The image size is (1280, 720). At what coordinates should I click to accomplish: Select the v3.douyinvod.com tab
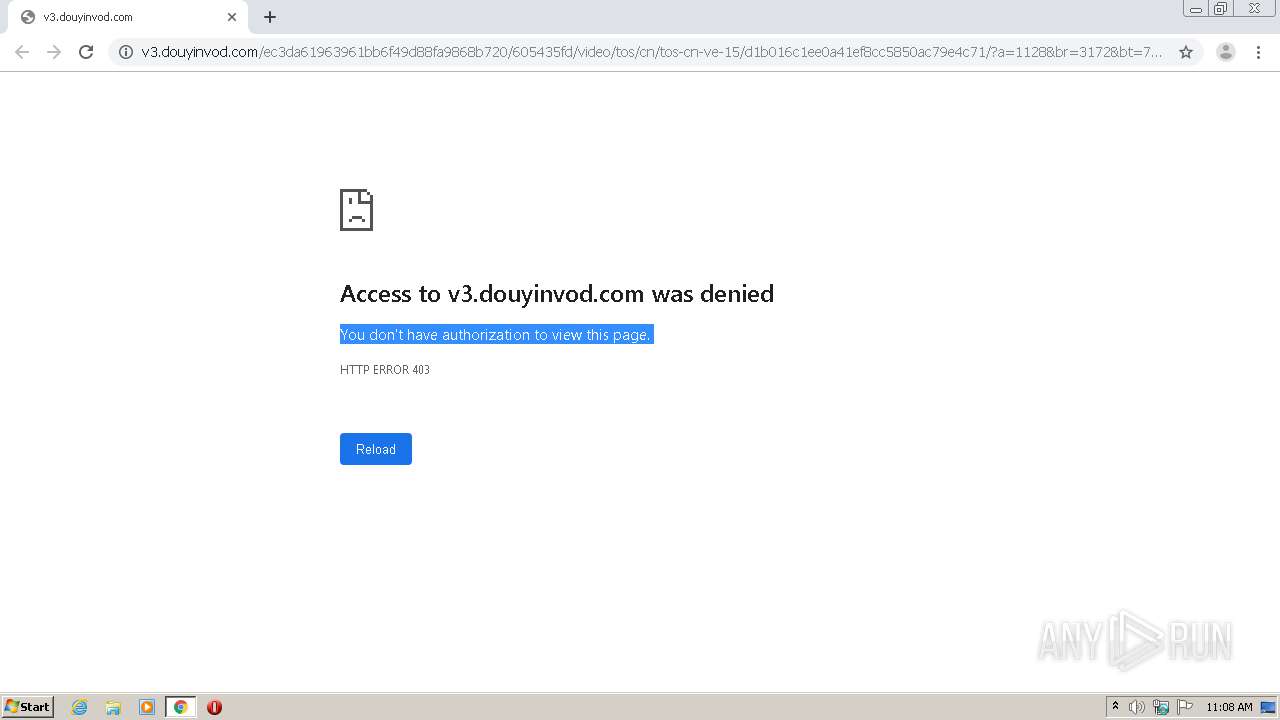[x=126, y=17]
